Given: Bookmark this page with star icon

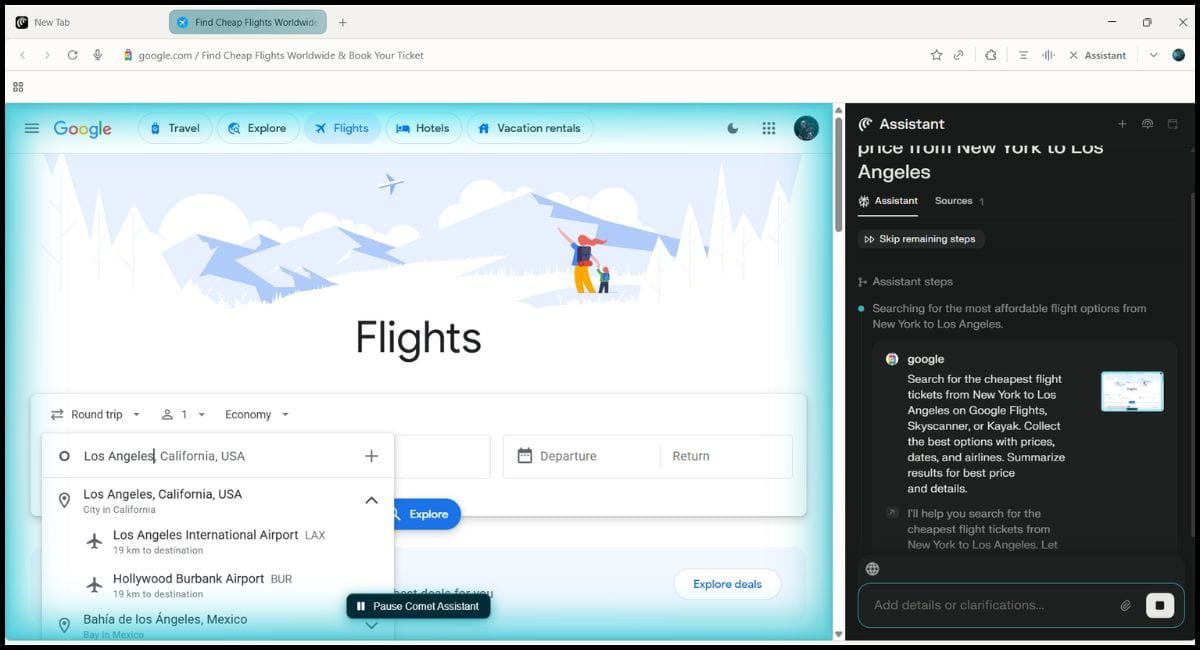Looking at the screenshot, I should (x=936, y=55).
